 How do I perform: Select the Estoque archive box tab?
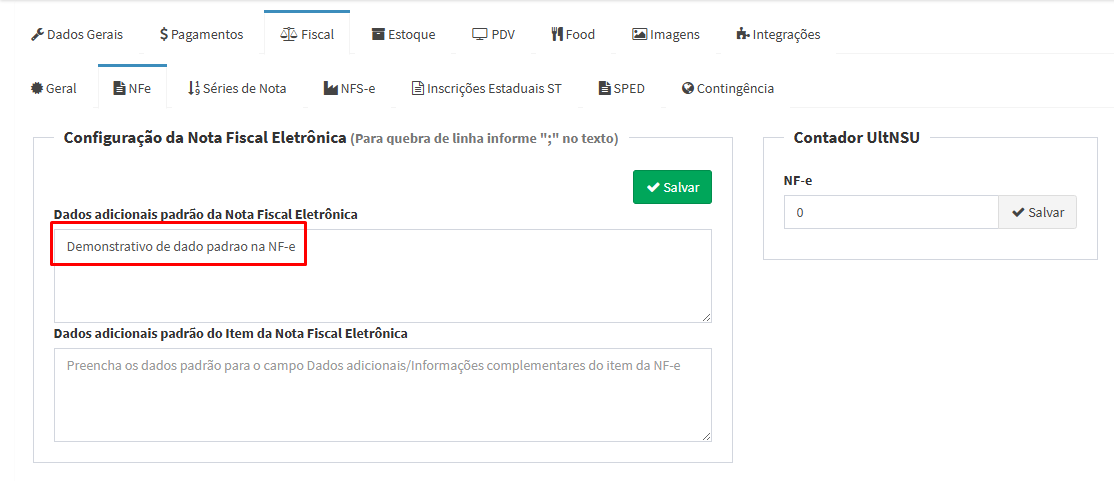click(x=403, y=34)
